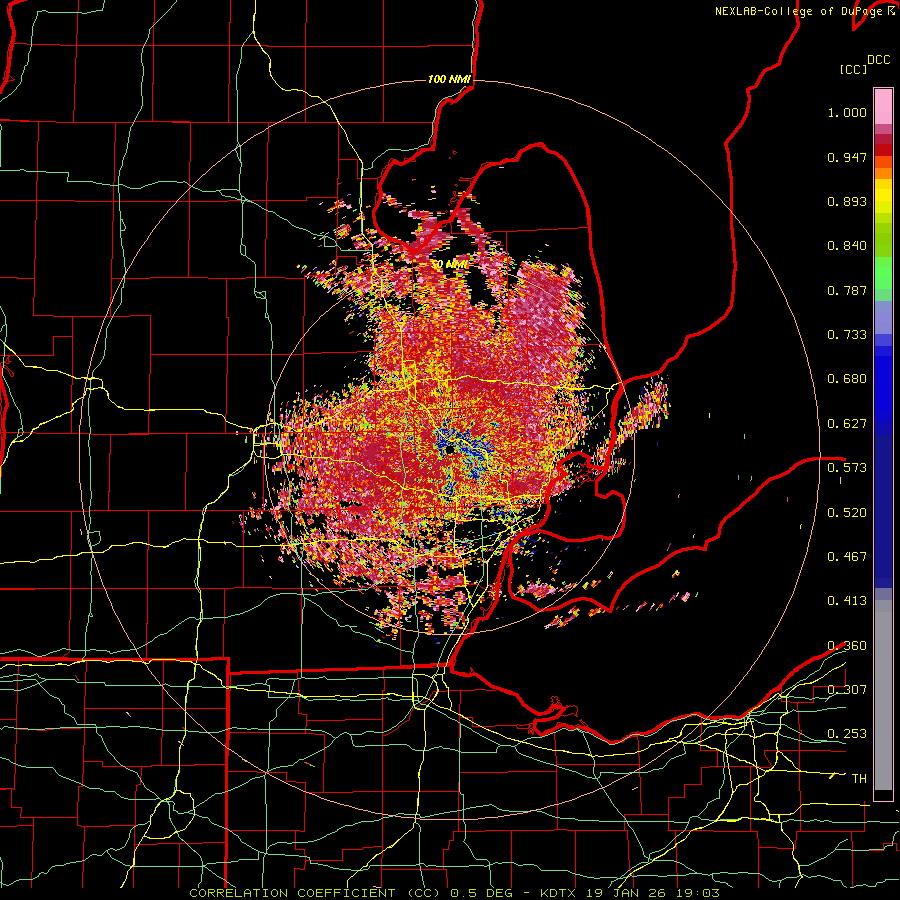Click the 100 NMI range ring label
Screen dimensions: 900x900
tap(449, 79)
